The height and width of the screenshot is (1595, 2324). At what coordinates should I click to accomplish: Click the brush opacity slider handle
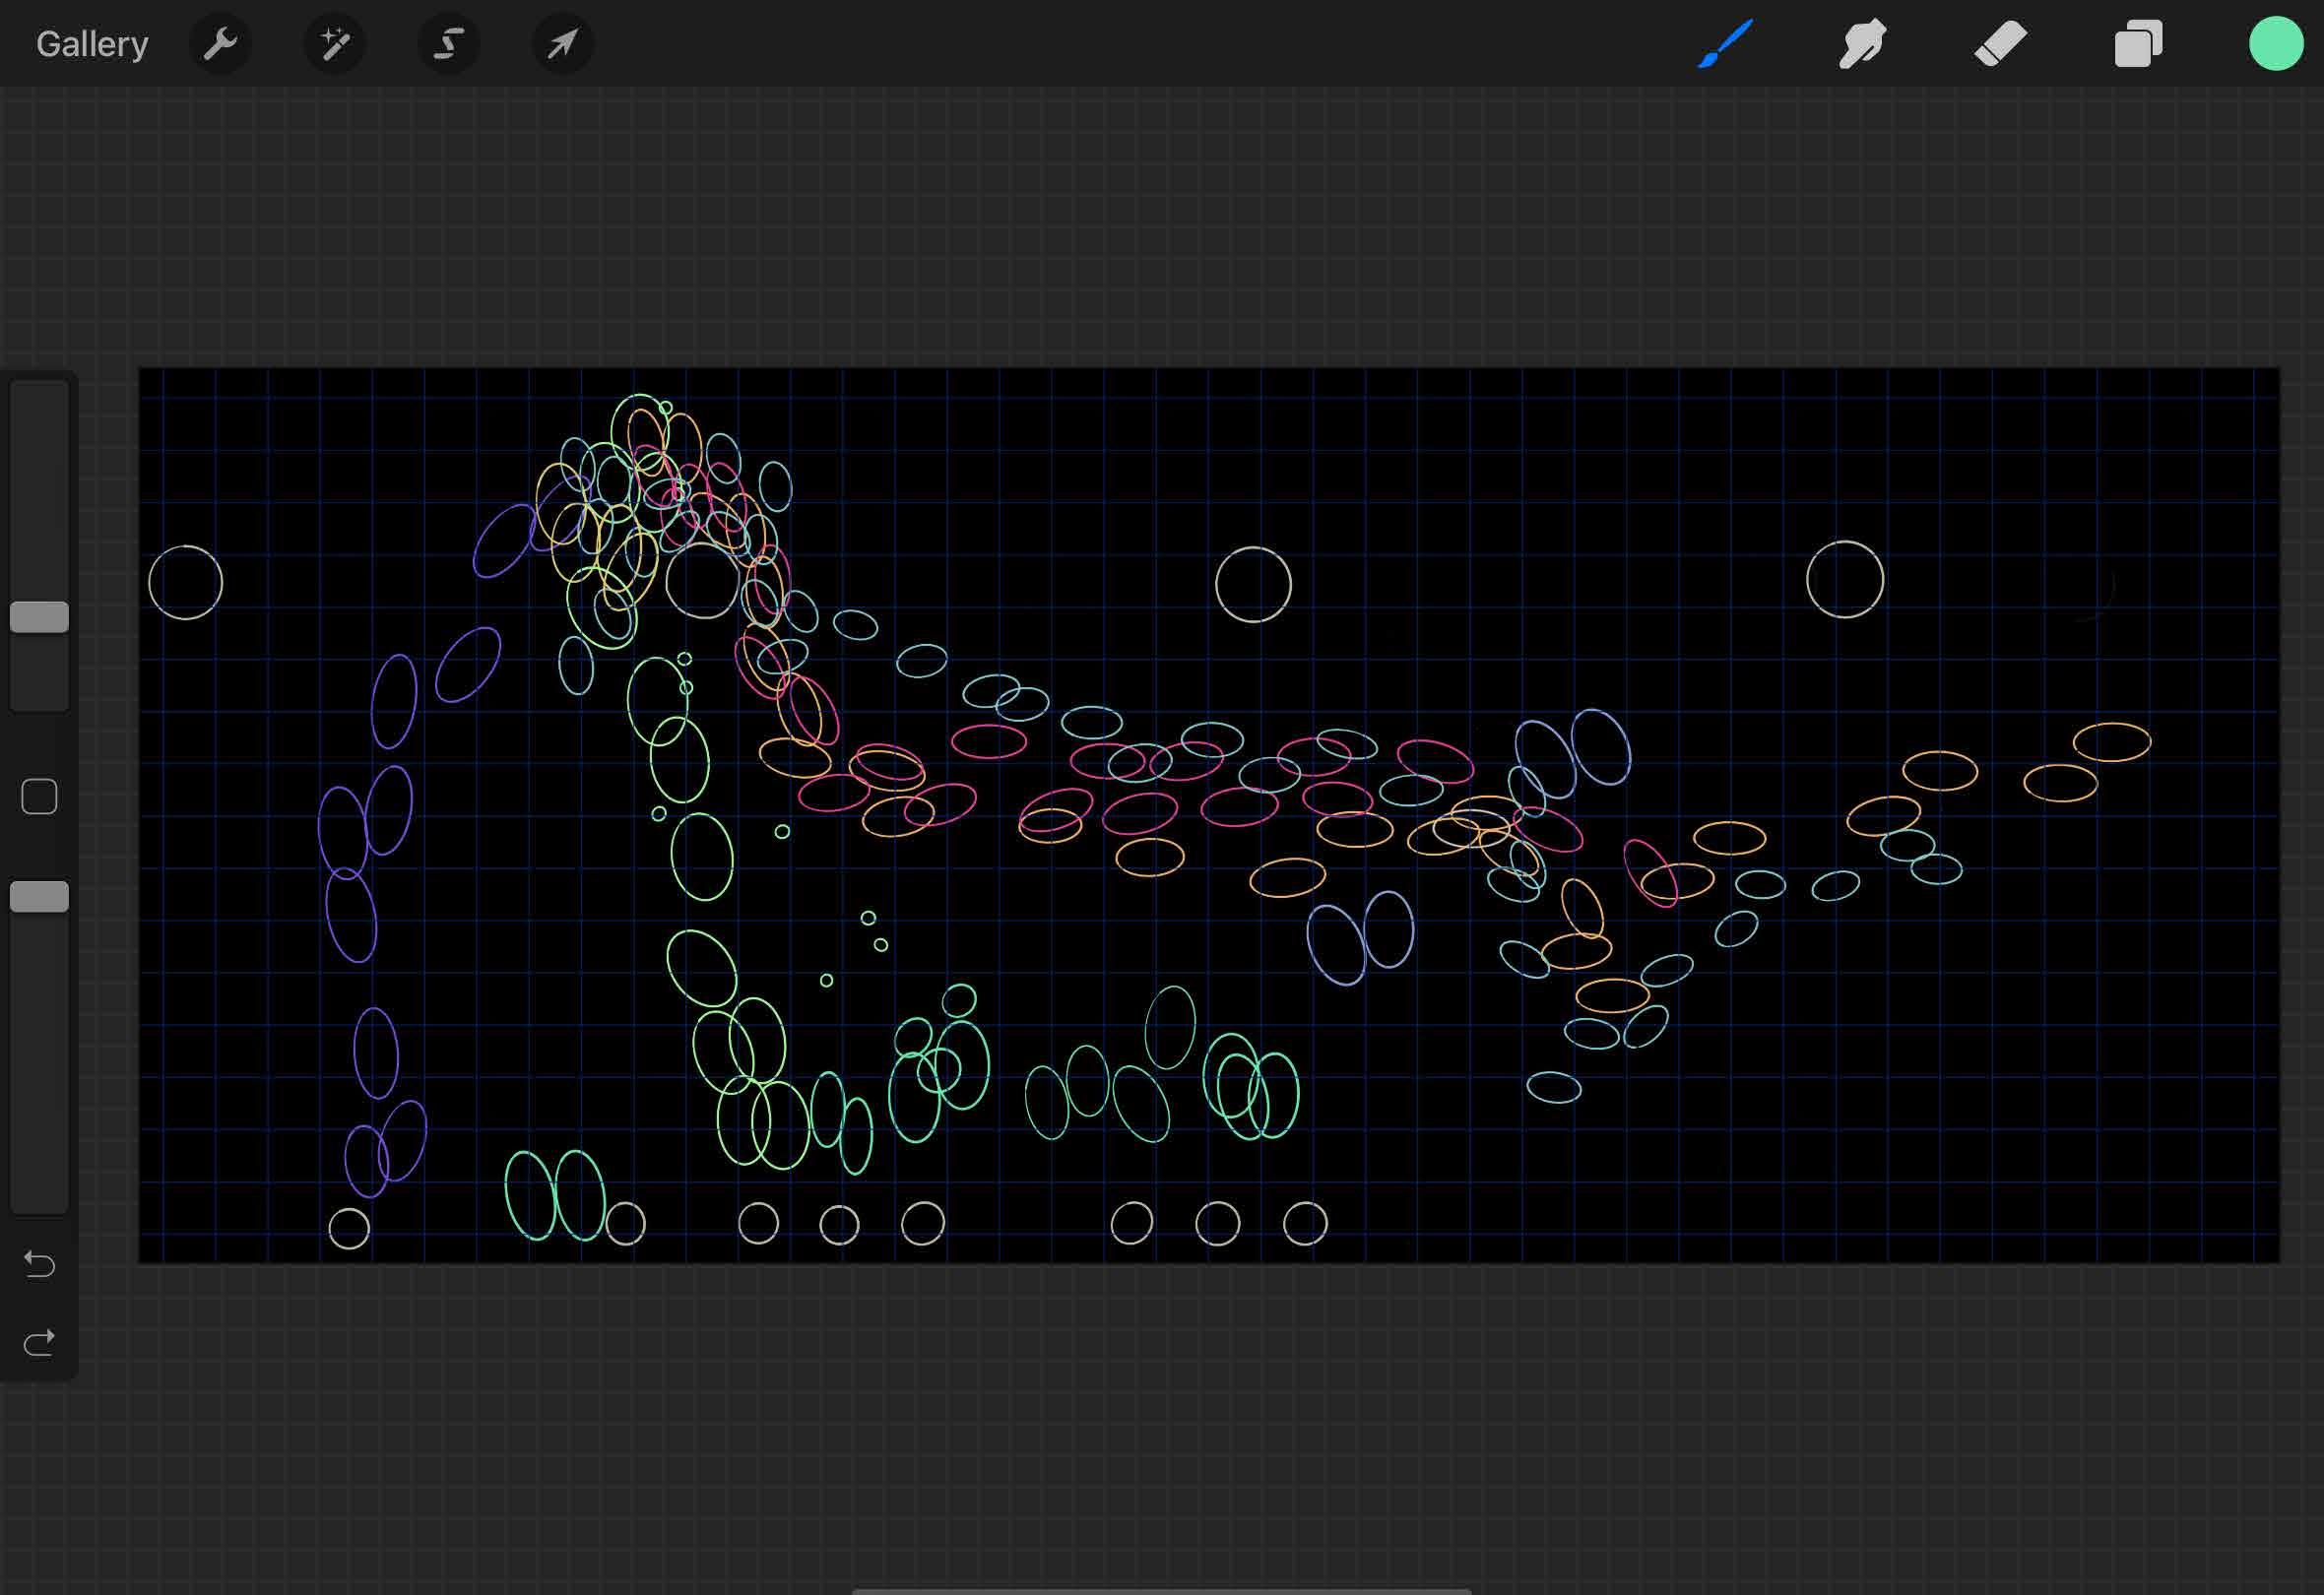tap(39, 897)
